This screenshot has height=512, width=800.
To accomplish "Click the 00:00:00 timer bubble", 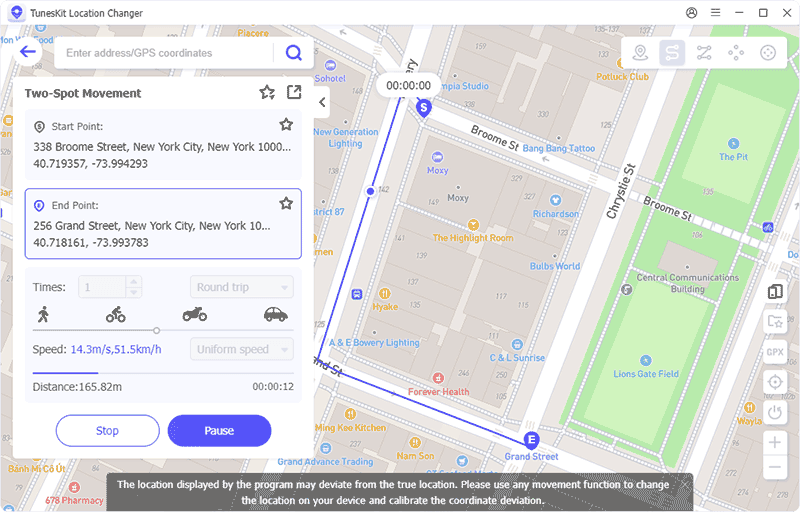I will pyautogui.click(x=408, y=86).
